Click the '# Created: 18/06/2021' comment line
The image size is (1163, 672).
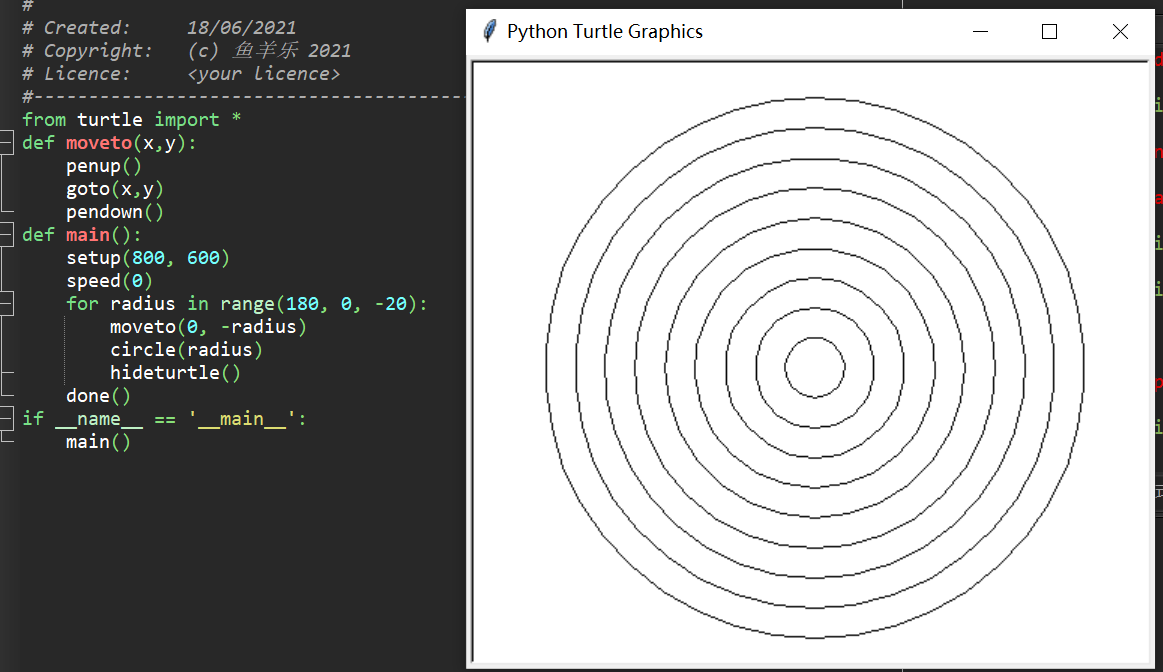point(159,27)
